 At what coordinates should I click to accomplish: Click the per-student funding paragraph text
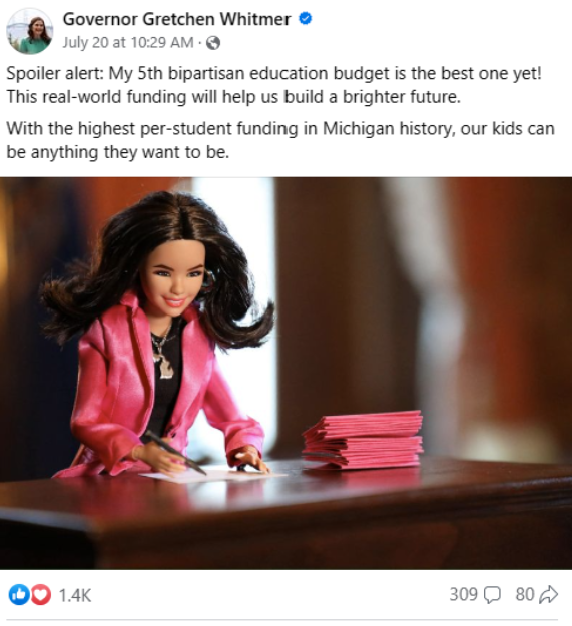point(280,141)
